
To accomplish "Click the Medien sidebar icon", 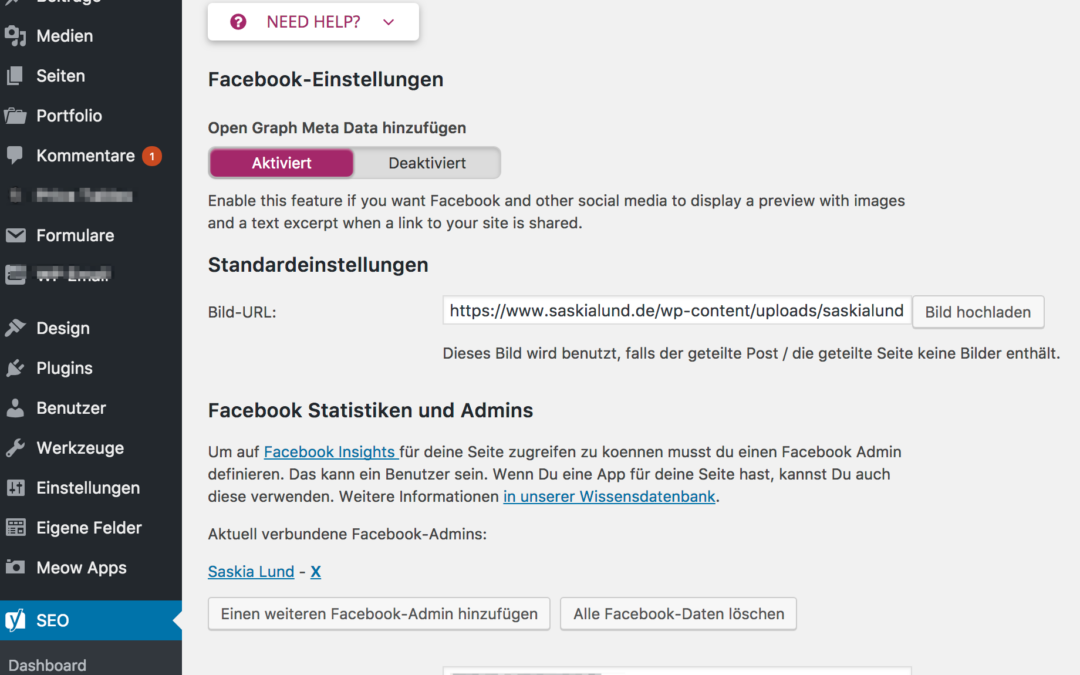I will point(15,36).
